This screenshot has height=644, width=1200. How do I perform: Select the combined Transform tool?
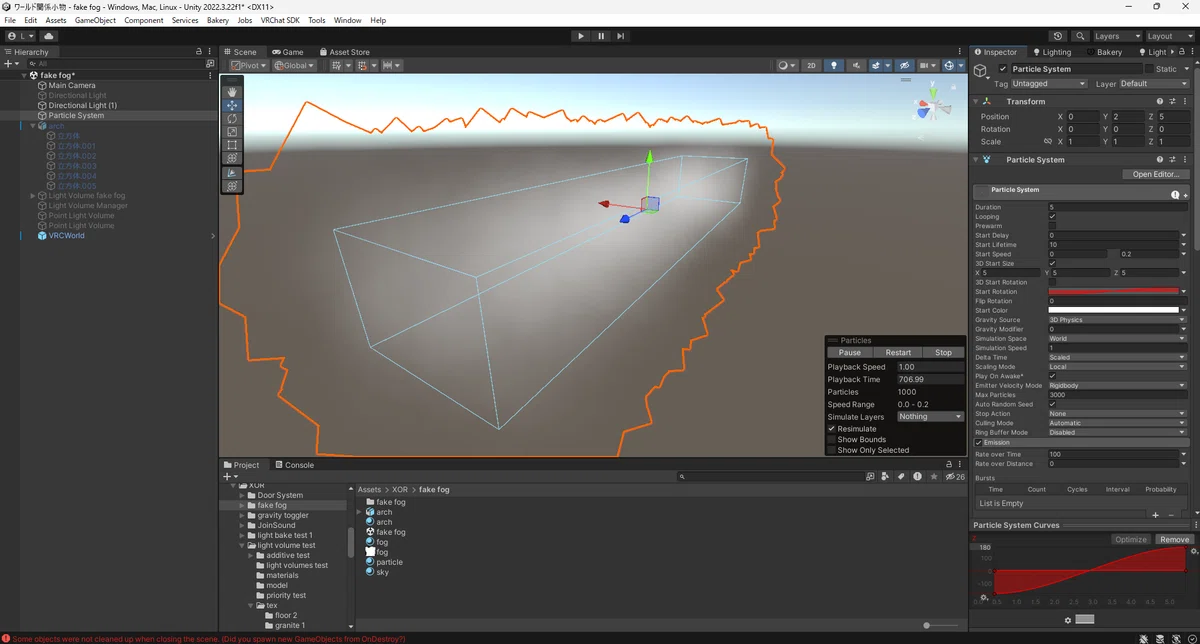click(232, 158)
